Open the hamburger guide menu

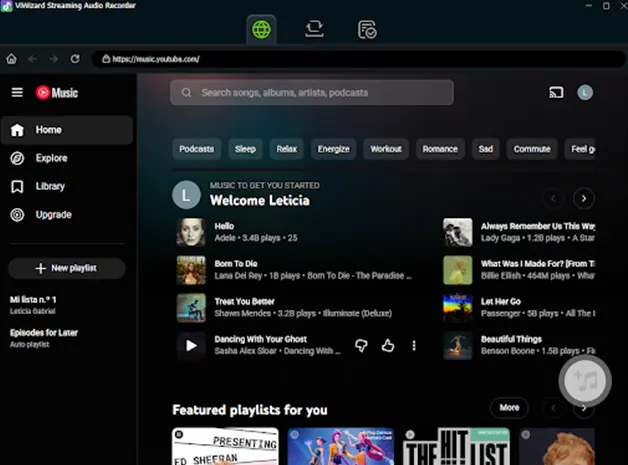click(x=17, y=93)
